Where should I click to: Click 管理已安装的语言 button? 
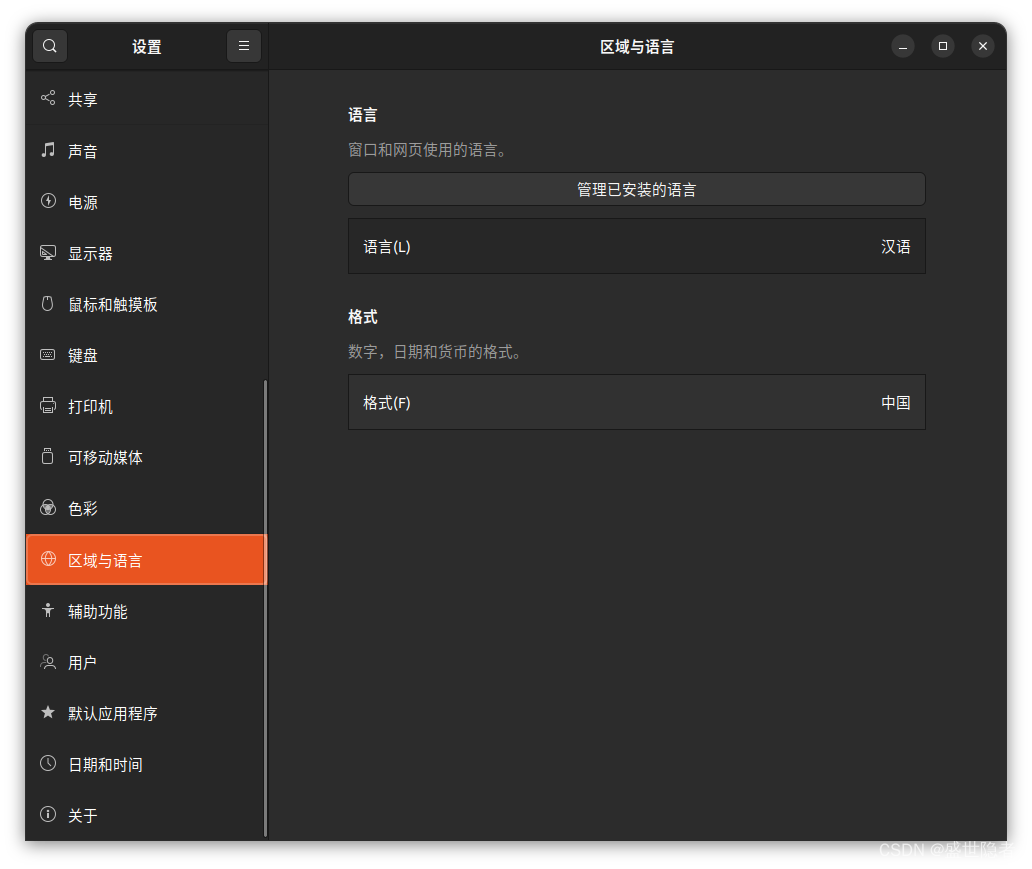coord(636,190)
